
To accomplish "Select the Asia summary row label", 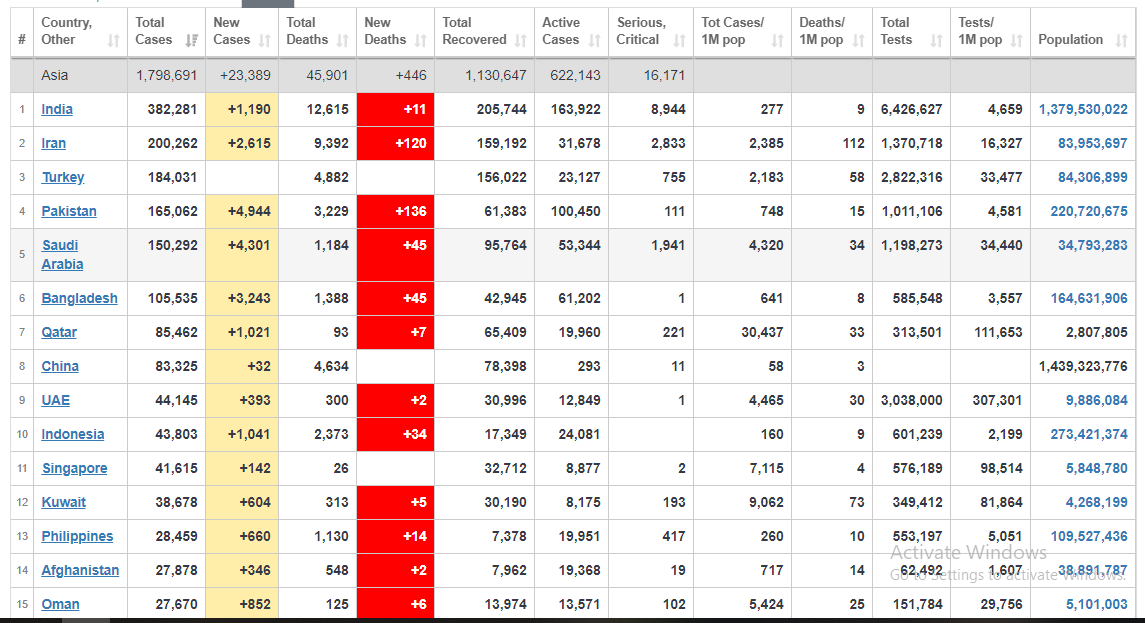I will click(x=55, y=75).
